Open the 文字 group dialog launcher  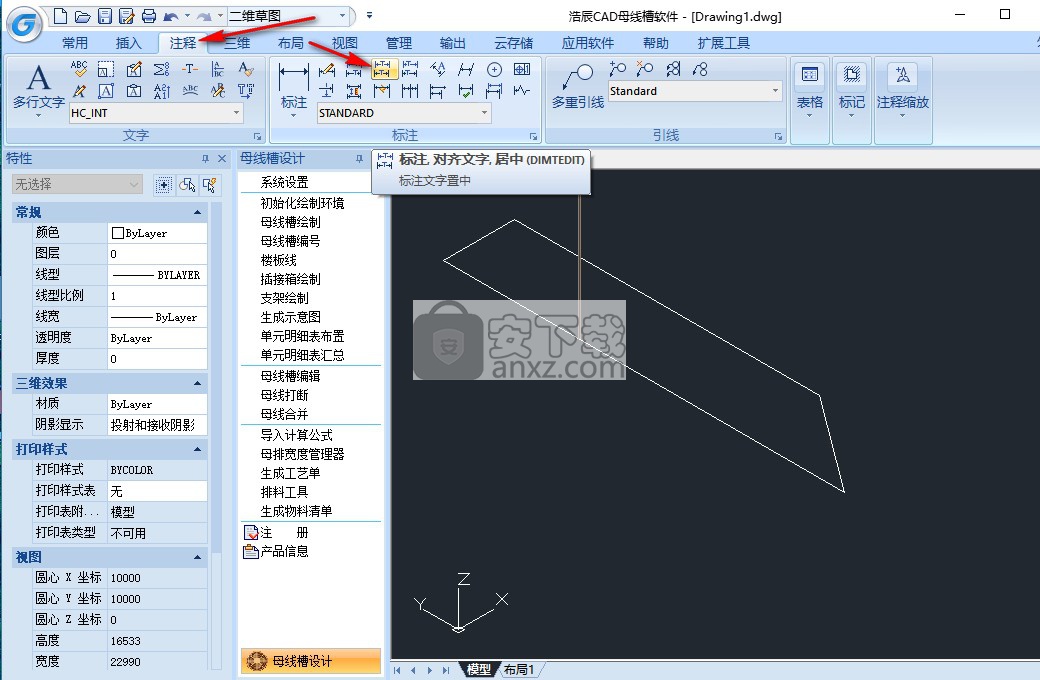(x=257, y=137)
